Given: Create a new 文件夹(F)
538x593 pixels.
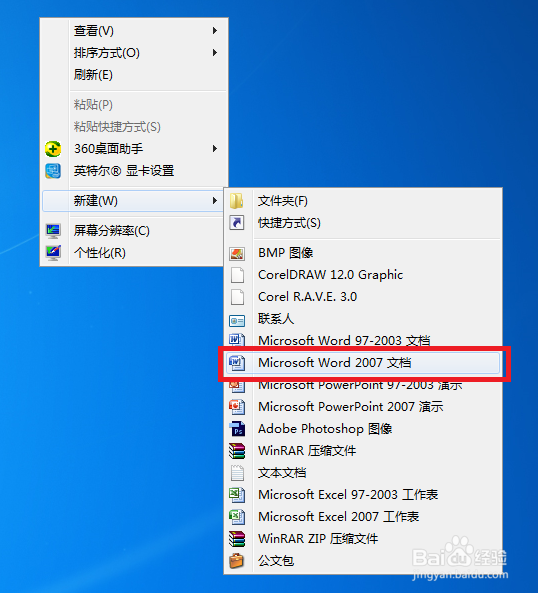Looking at the screenshot, I should click(x=363, y=201).
